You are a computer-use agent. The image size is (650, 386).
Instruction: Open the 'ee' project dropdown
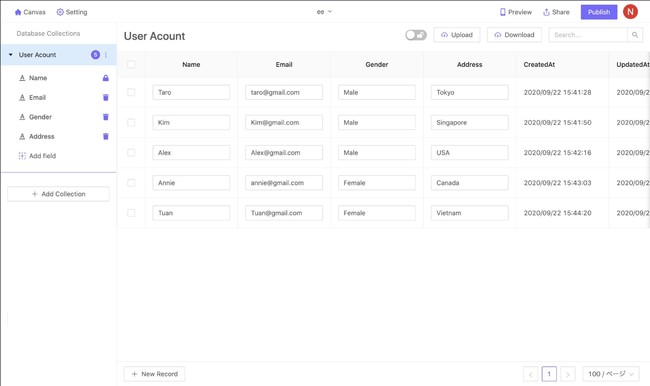tap(324, 12)
